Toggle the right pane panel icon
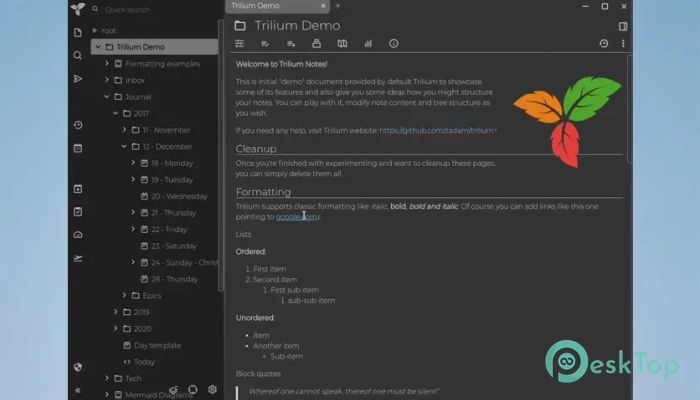 [623, 26]
